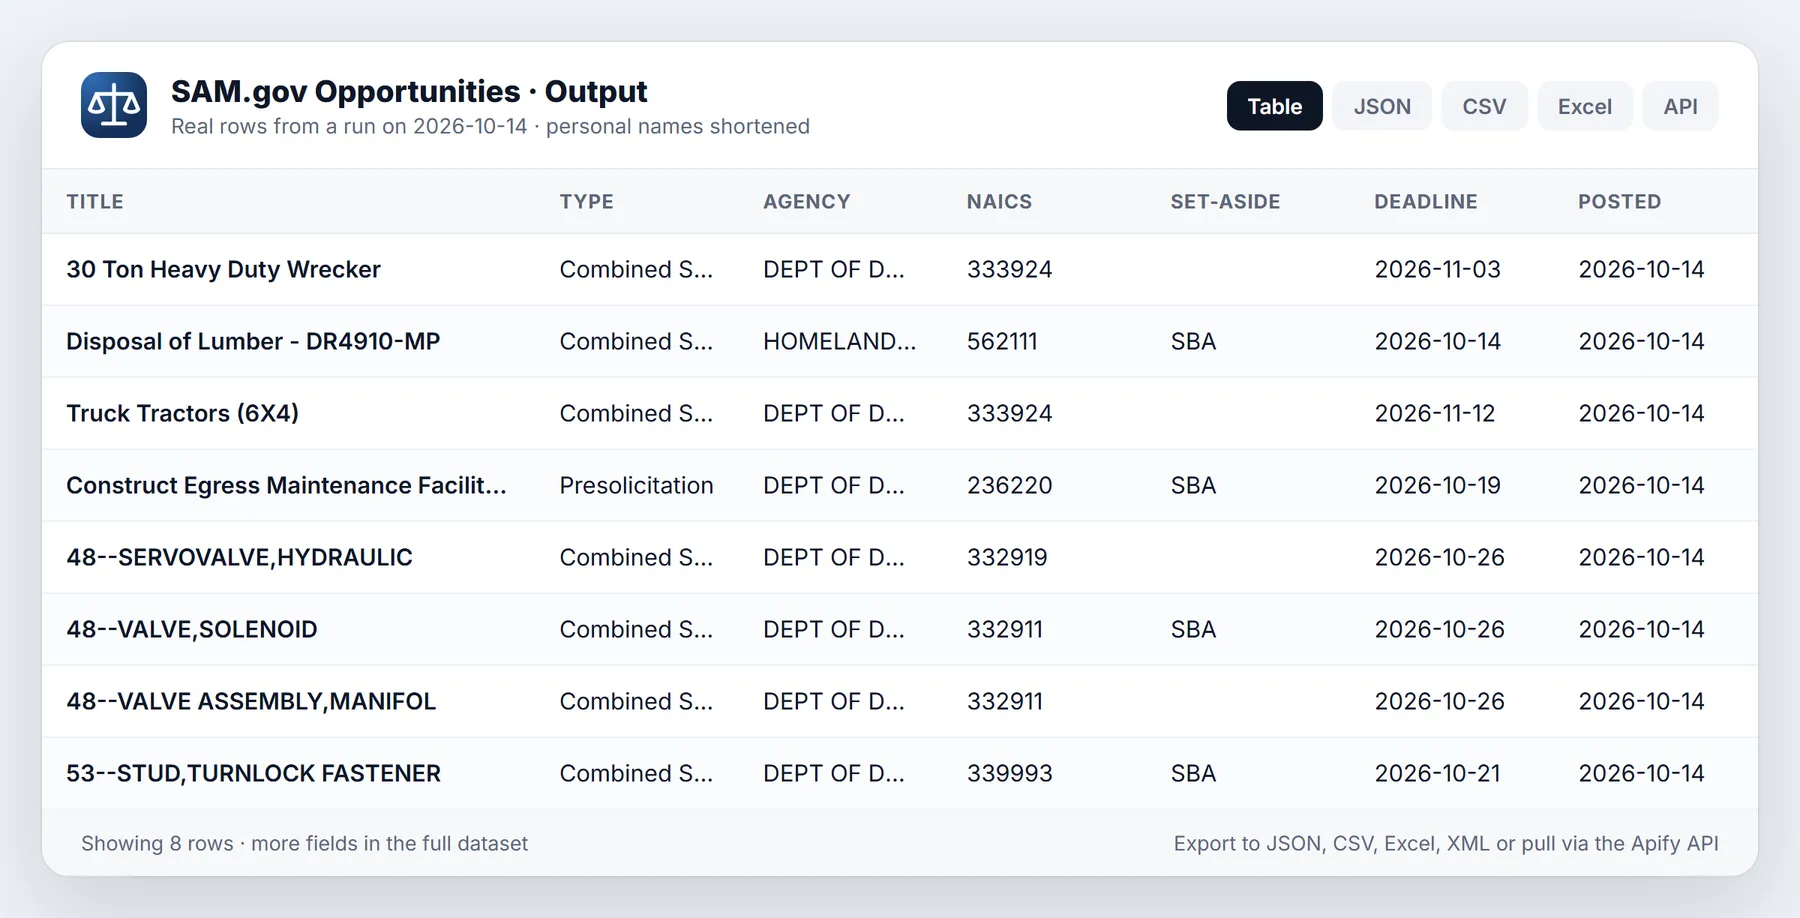This screenshot has width=1800, height=918.
Task: Click the SET-ASIDE column header
Action: pos(1225,201)
